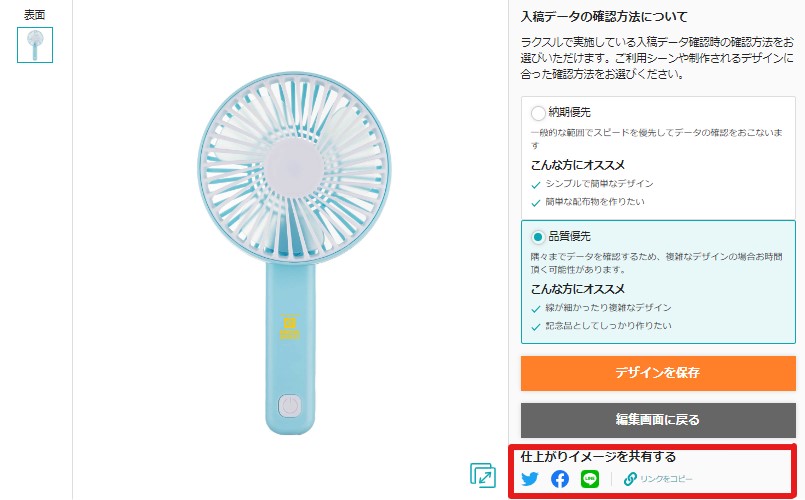Share the design on Facebook

pyautogui.click(x=560, y=479)
